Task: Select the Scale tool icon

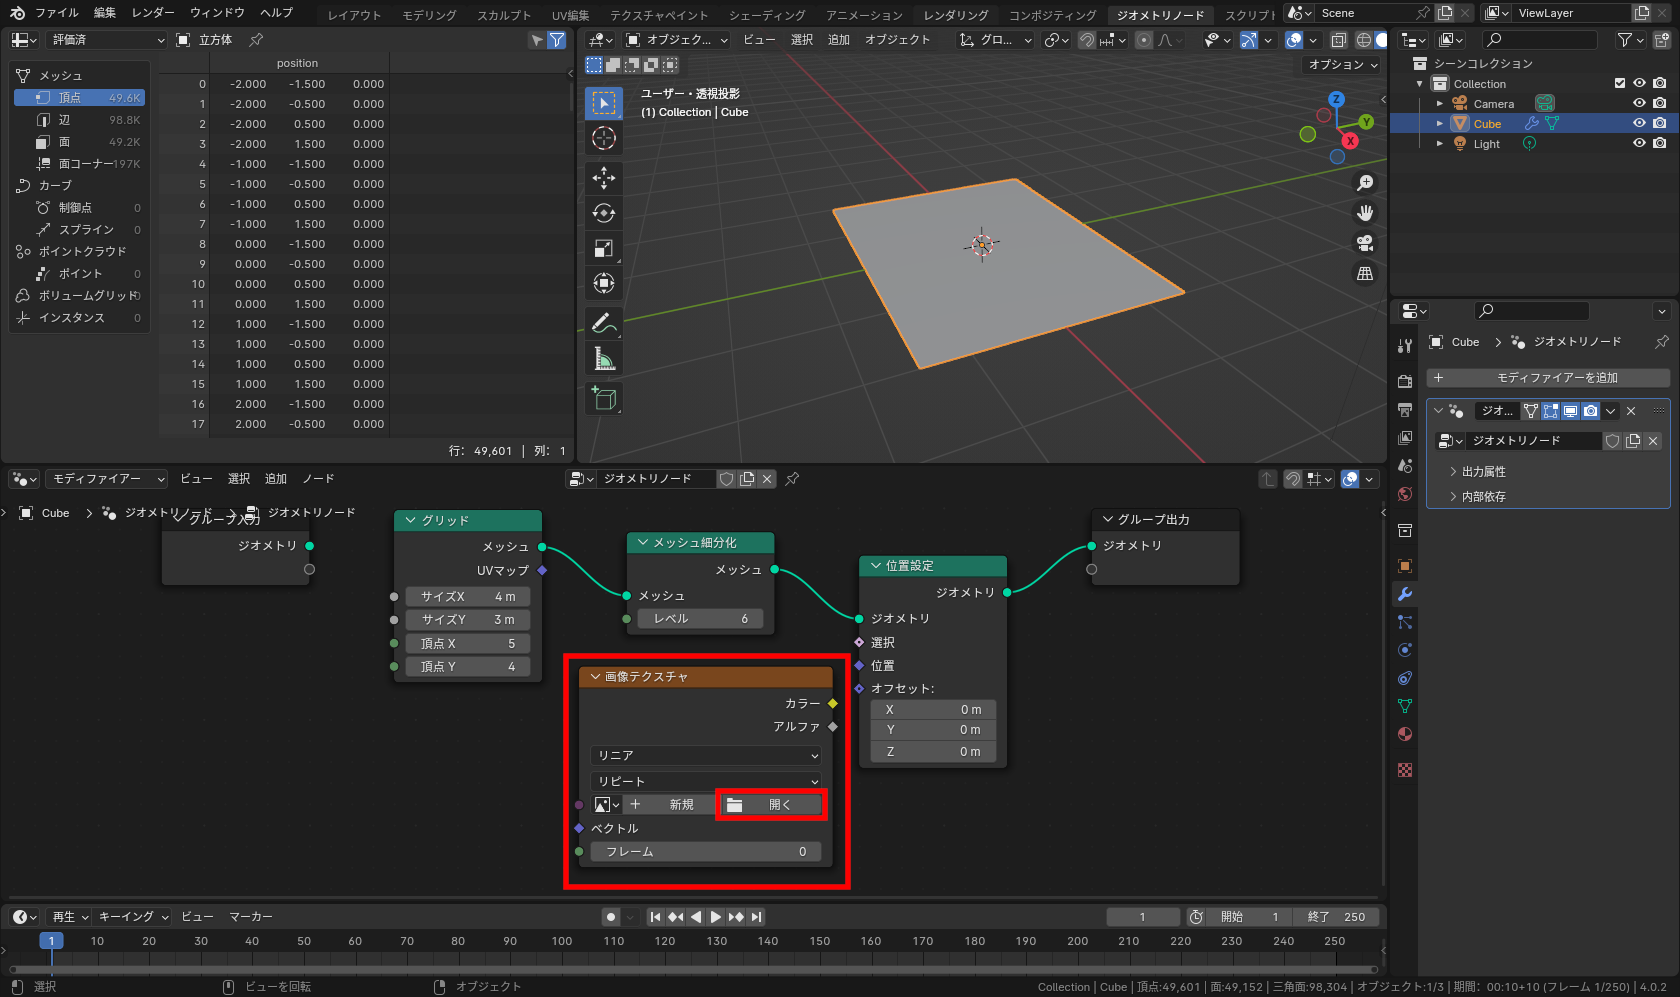Action: (x=603, y=248)
